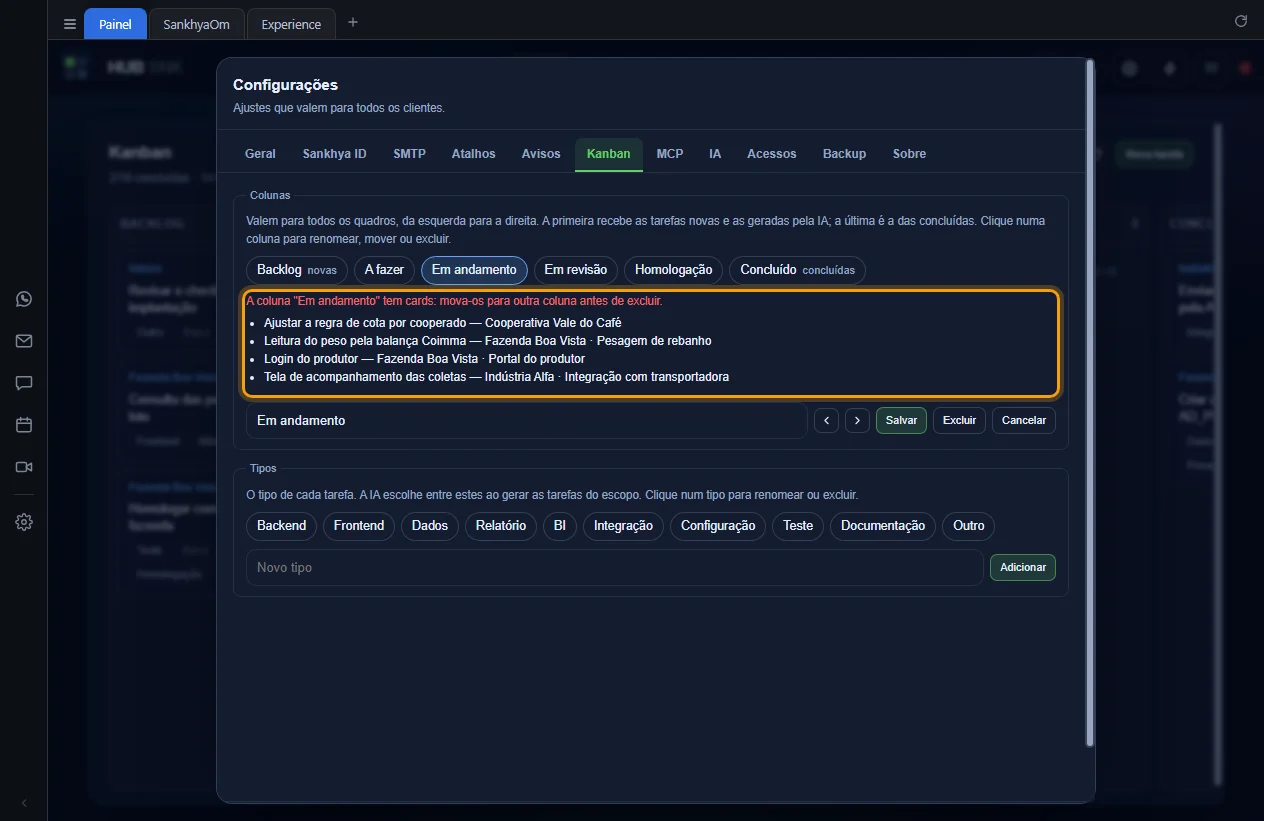Switch to the Painel tab
Viewport: 1264px width, 821px height.
(115, 24)
